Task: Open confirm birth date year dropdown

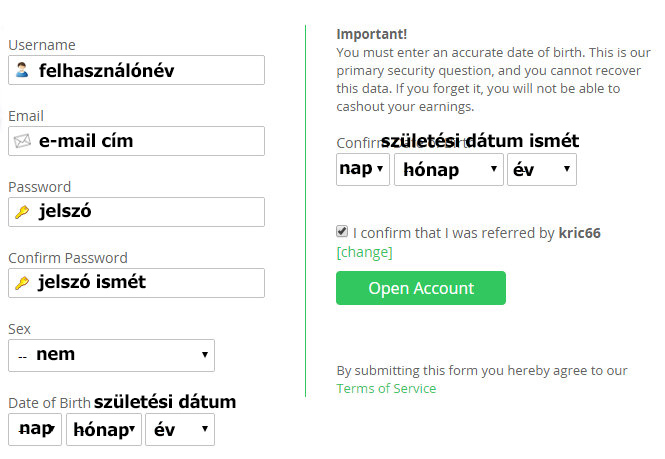Action: 542,169
